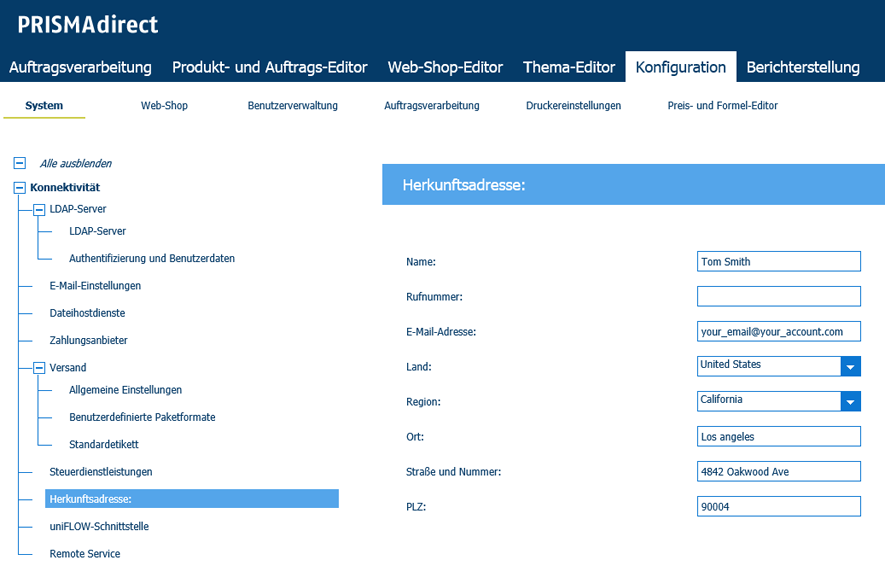Open Steuerdienstleistungen in the tree
The height and width of the screenshot is (566, 885).
pyautogui.click(x=101, y=472)
